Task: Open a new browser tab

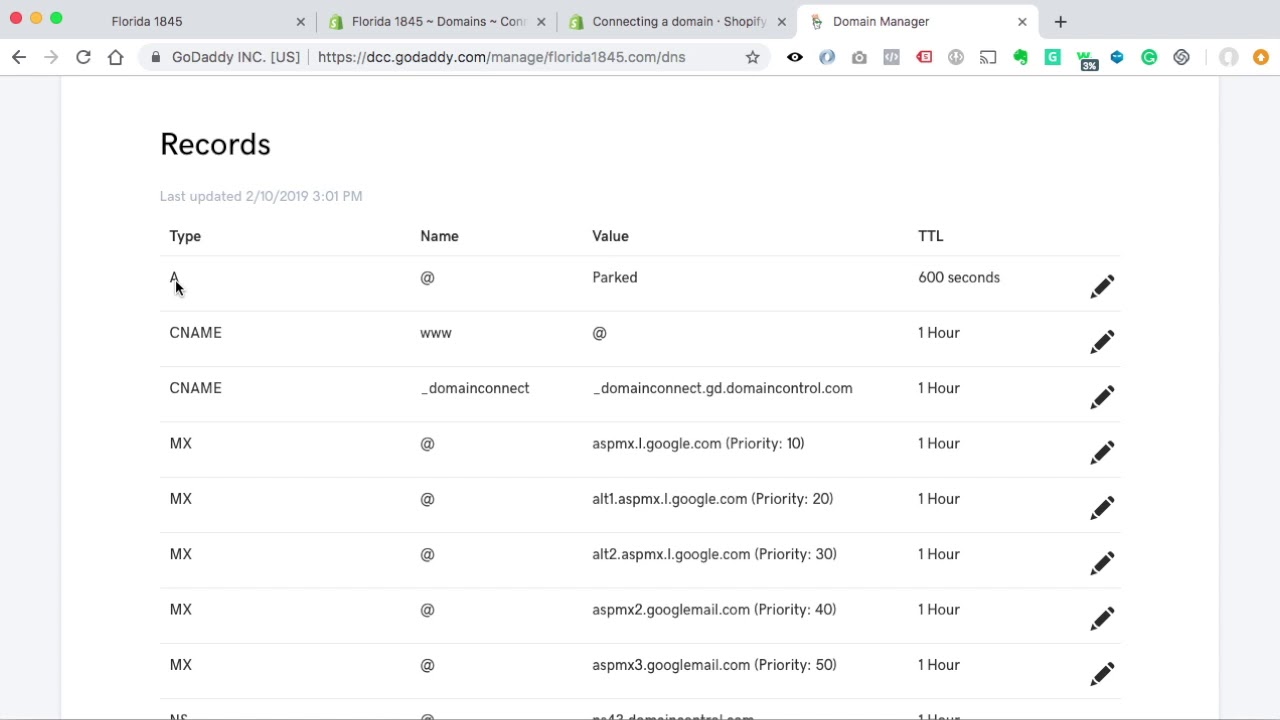Action: pyautogui.click(x=1061, y=21)
